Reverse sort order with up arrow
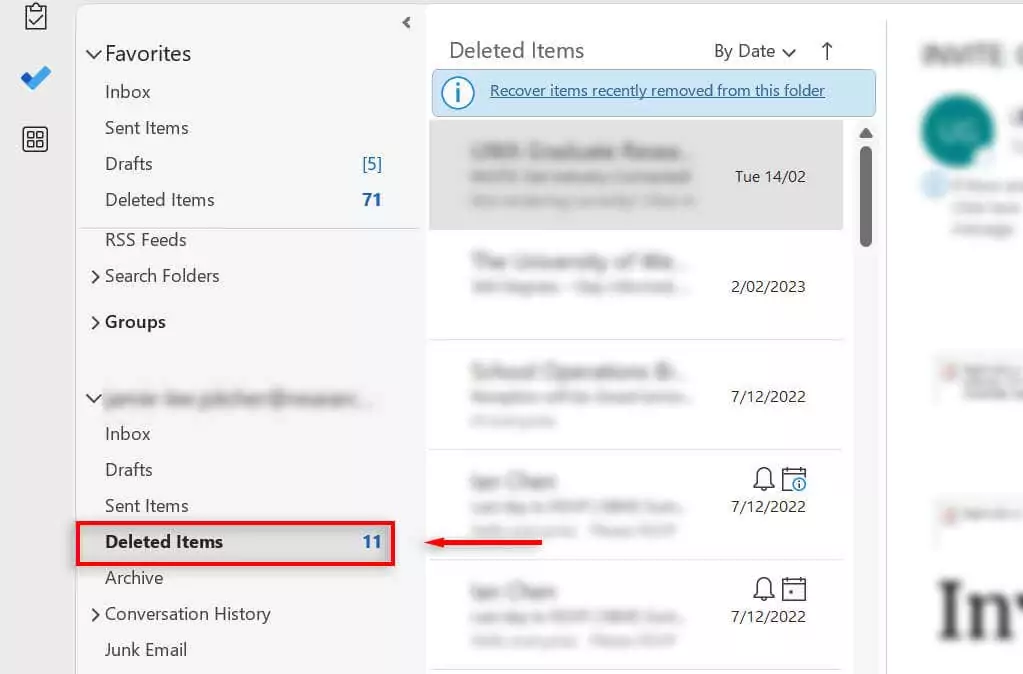The image size is (1023, 674). 827,51
